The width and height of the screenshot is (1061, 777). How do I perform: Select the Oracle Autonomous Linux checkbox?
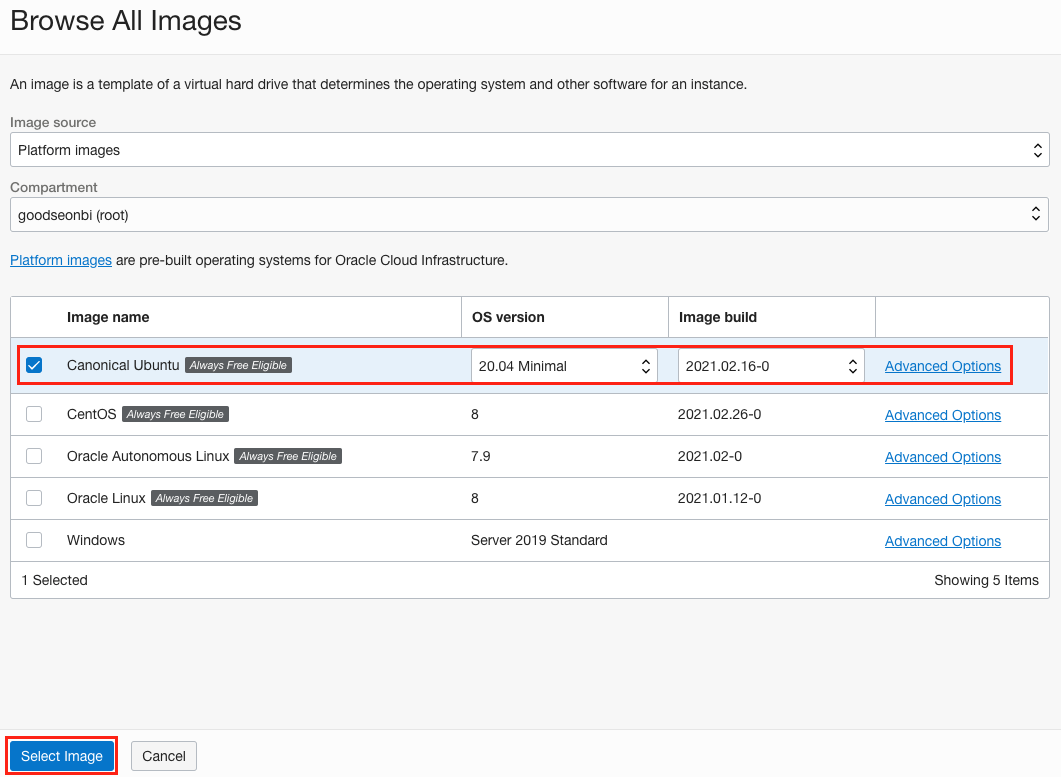tap(34, 456)
